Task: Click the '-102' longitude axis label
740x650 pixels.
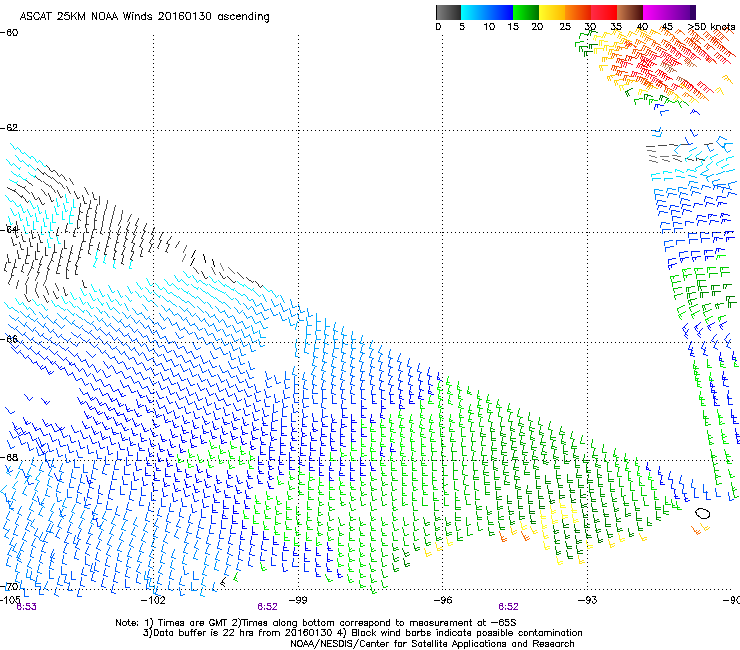Action: [x=153, y=600]
